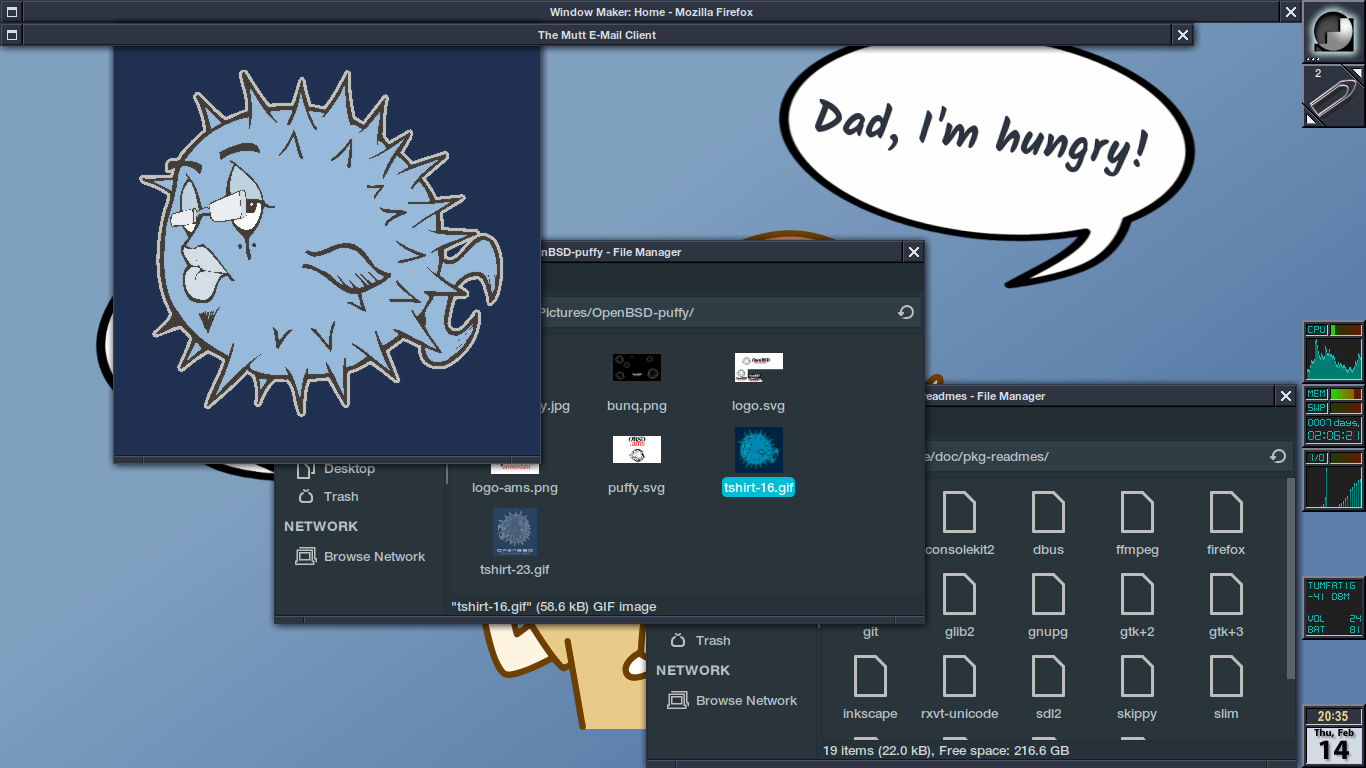Select the skippy file icon
Image resolution: width=1366 pixels, height=768 pixels.
1137,676
